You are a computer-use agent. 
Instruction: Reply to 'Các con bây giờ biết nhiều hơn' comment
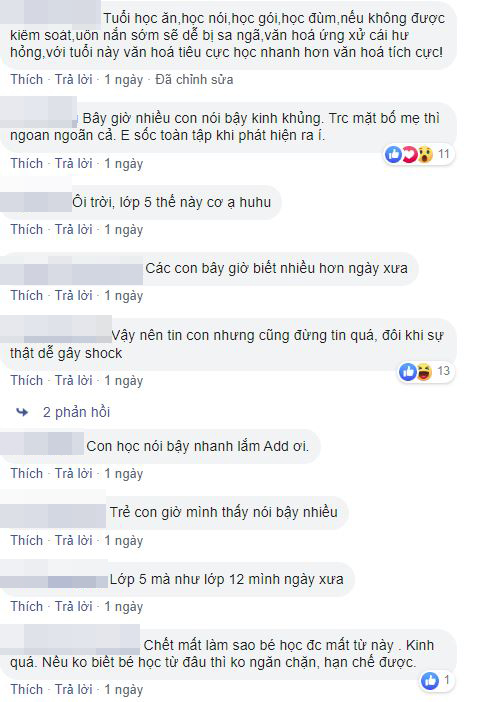[73, 295]
